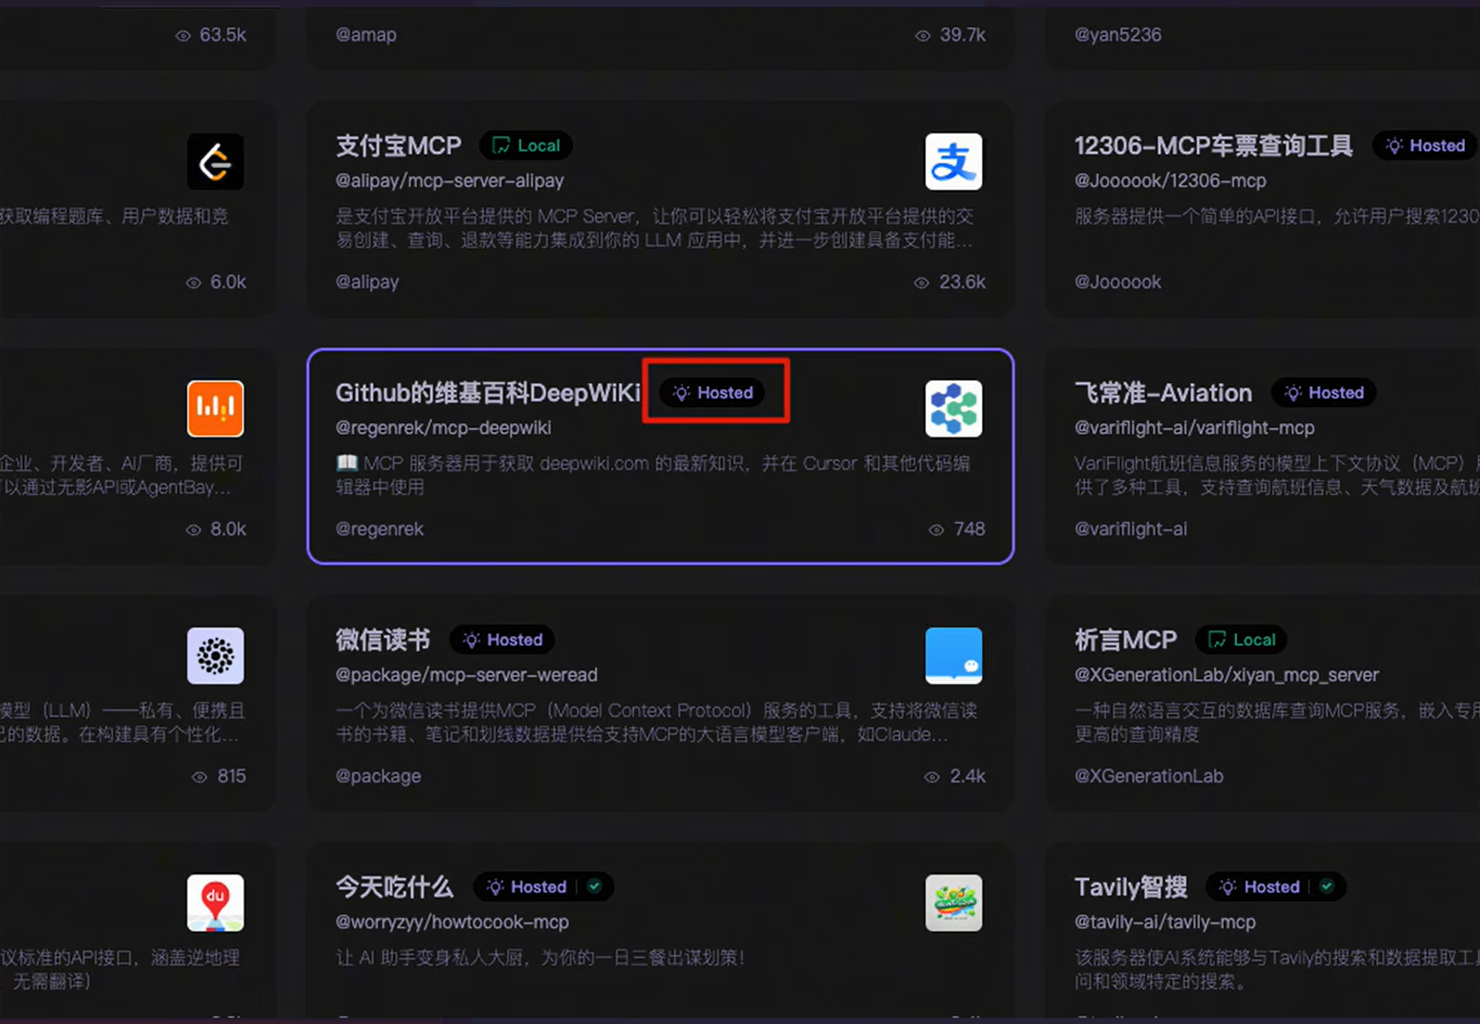Click the @yan5236 author name
This screenshot has width=1480, height=1024.
click(x=1118, y=35)
